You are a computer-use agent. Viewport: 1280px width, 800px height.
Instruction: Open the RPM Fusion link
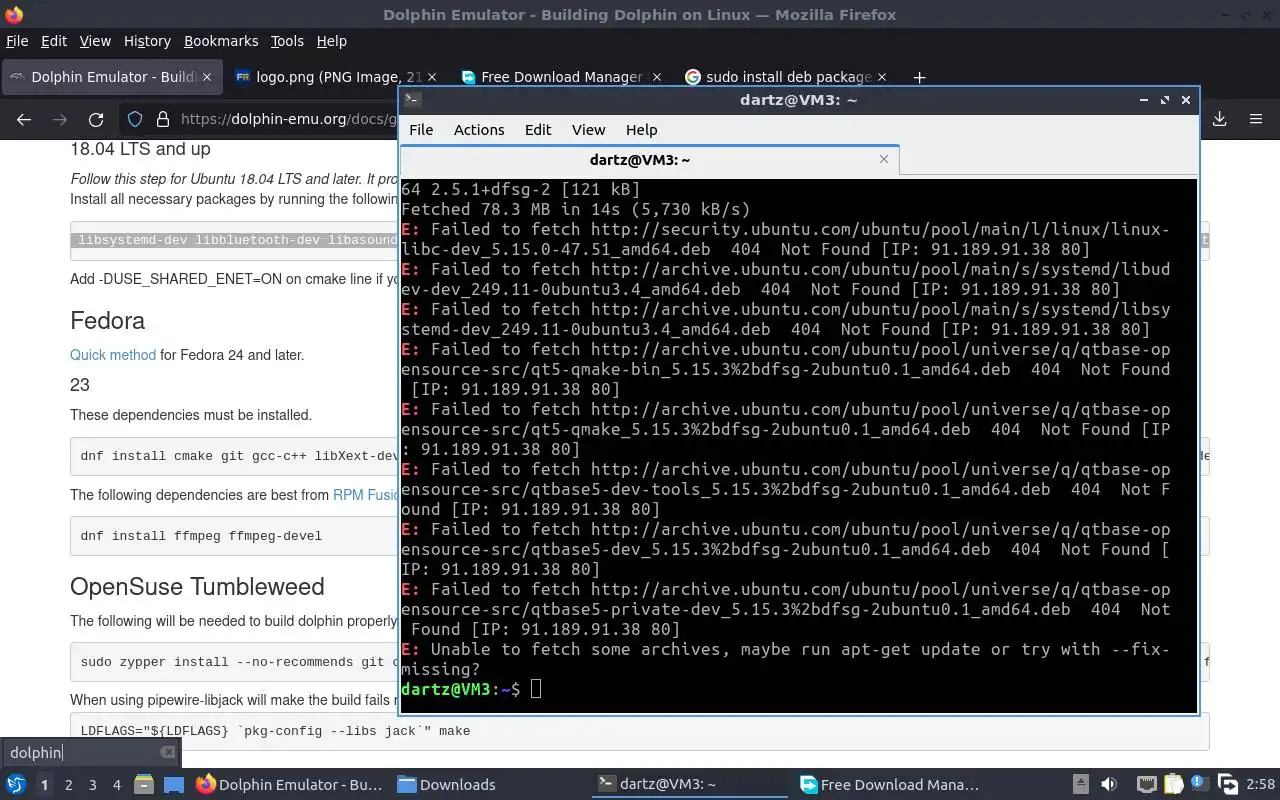coord(366,495)
